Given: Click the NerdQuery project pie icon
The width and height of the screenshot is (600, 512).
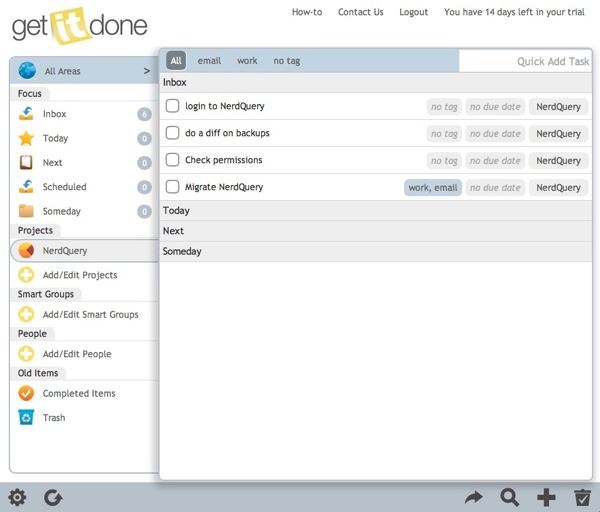Looking at the screenshot, I should tap(26, 251).
